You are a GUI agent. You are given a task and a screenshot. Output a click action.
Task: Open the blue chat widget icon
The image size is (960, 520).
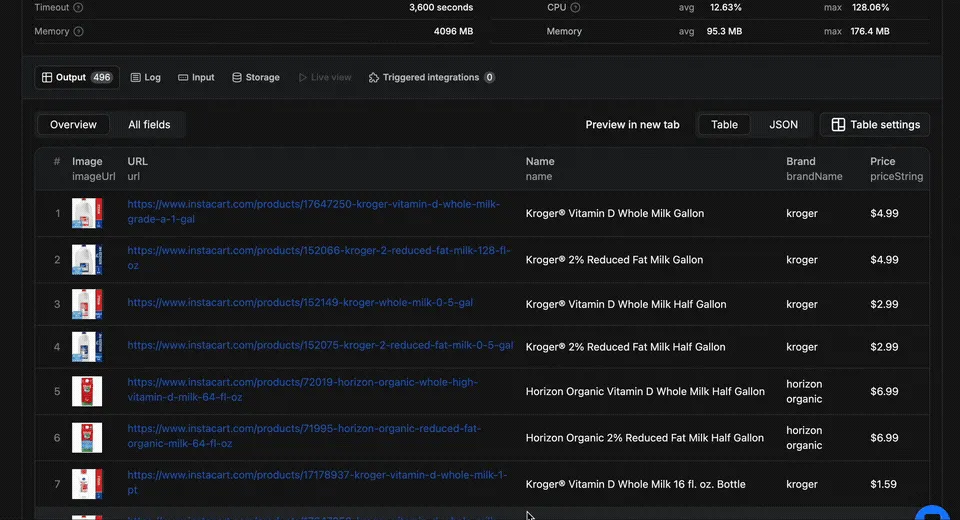tap(934, 512)
